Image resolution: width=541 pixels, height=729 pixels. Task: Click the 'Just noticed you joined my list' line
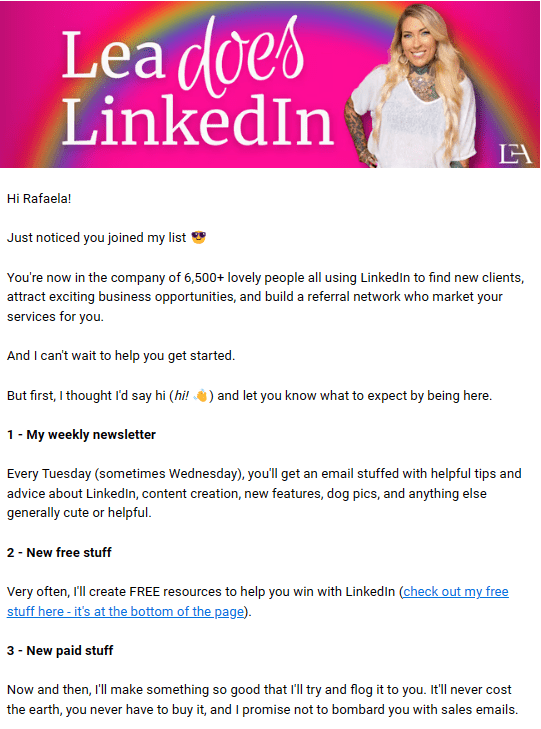(x=97, y=238)
